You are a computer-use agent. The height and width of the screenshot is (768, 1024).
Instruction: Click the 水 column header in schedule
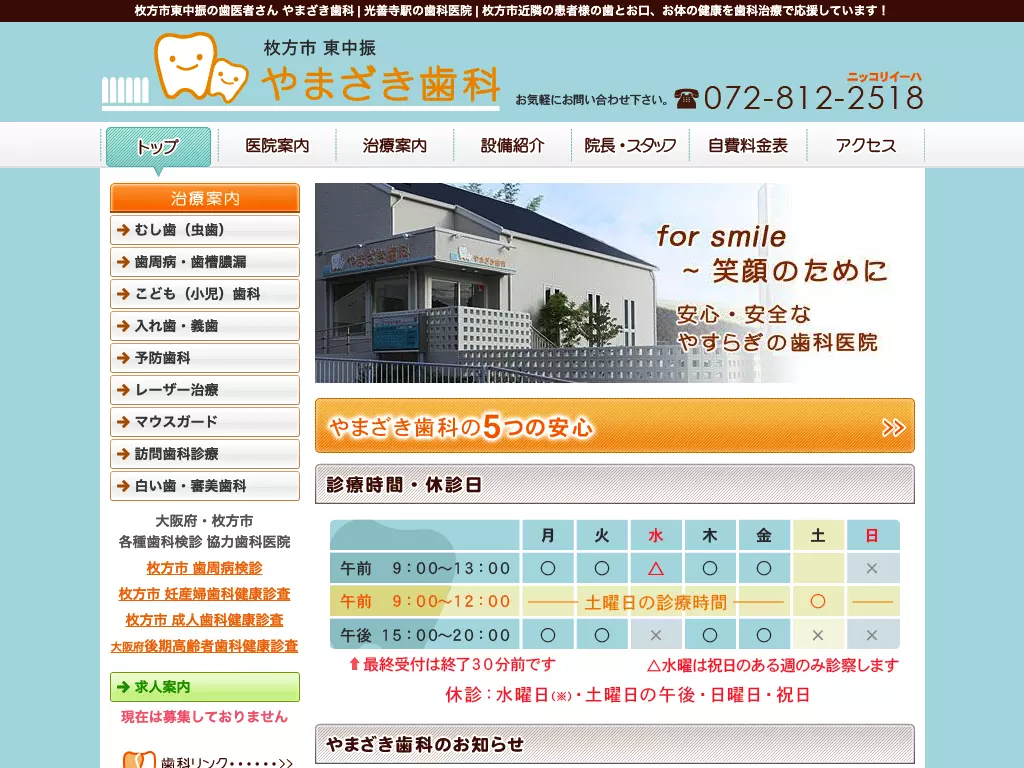point(656,536)
